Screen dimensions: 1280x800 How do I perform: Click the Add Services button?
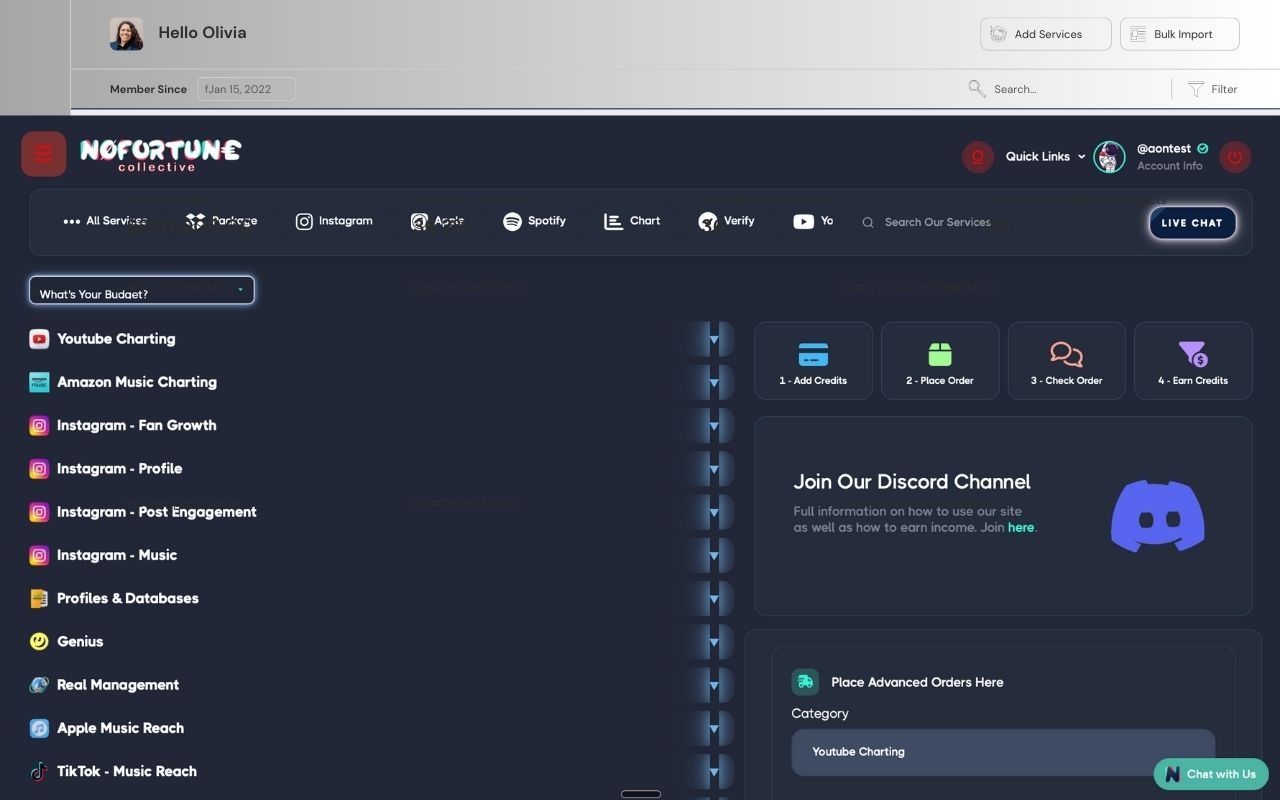(x=1046, y=34)
